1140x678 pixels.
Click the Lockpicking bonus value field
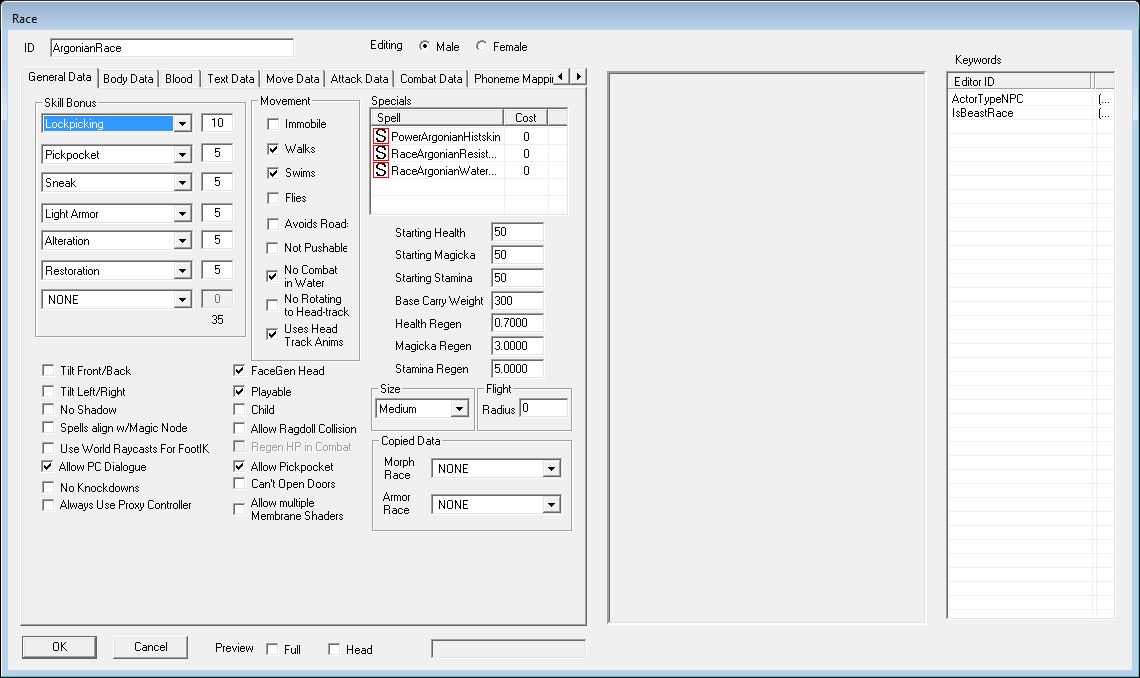tap(217, 123)
